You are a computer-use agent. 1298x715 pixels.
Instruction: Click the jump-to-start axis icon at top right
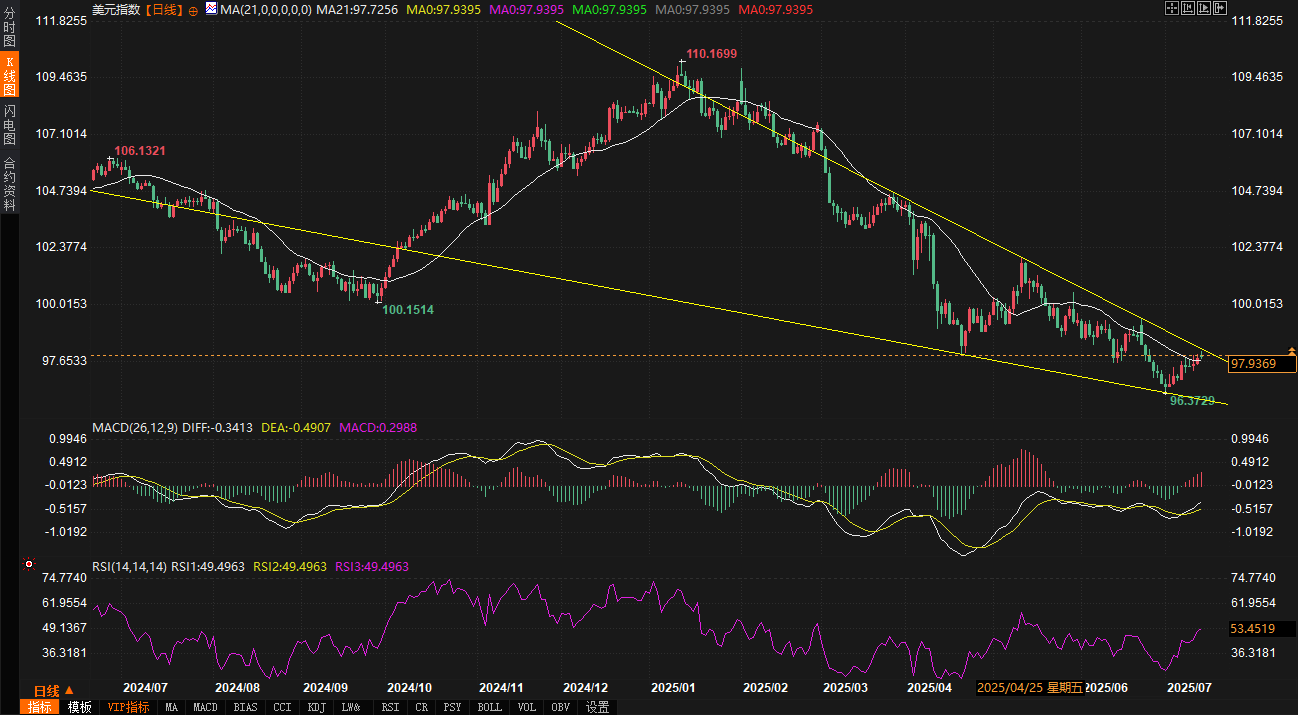(1188, 8)
